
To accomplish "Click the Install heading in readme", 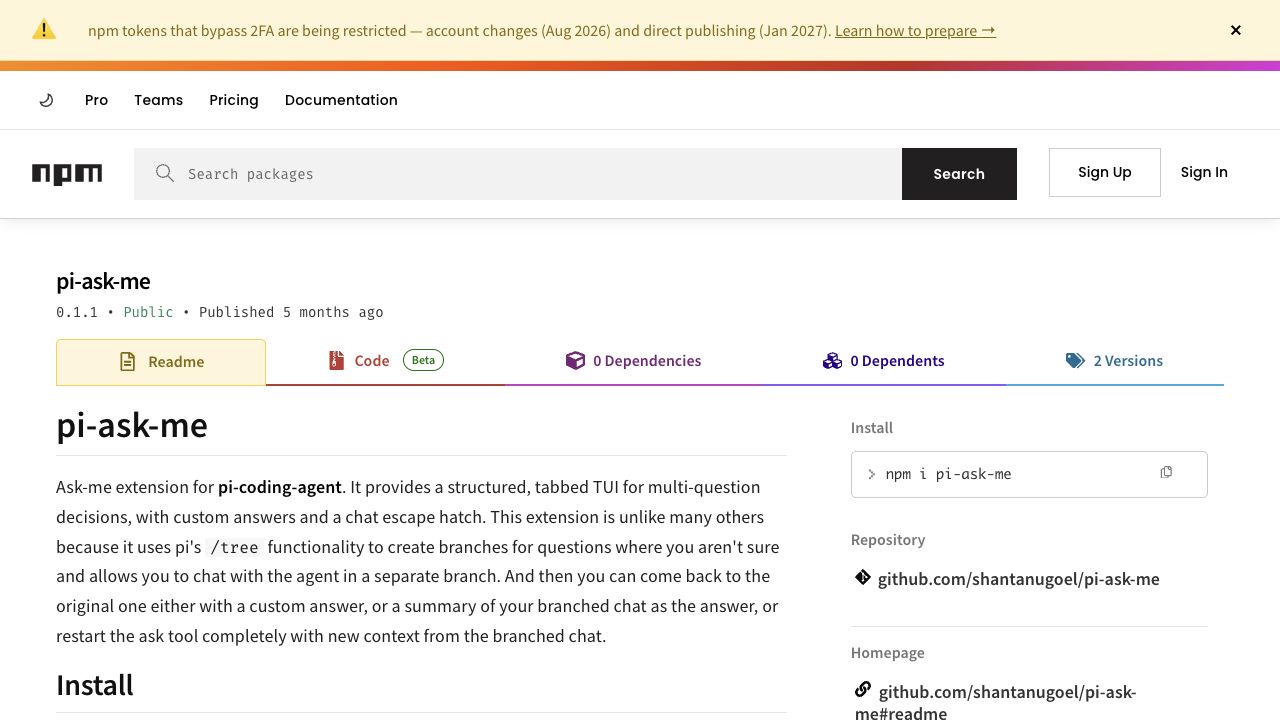I will coord(95,685).
